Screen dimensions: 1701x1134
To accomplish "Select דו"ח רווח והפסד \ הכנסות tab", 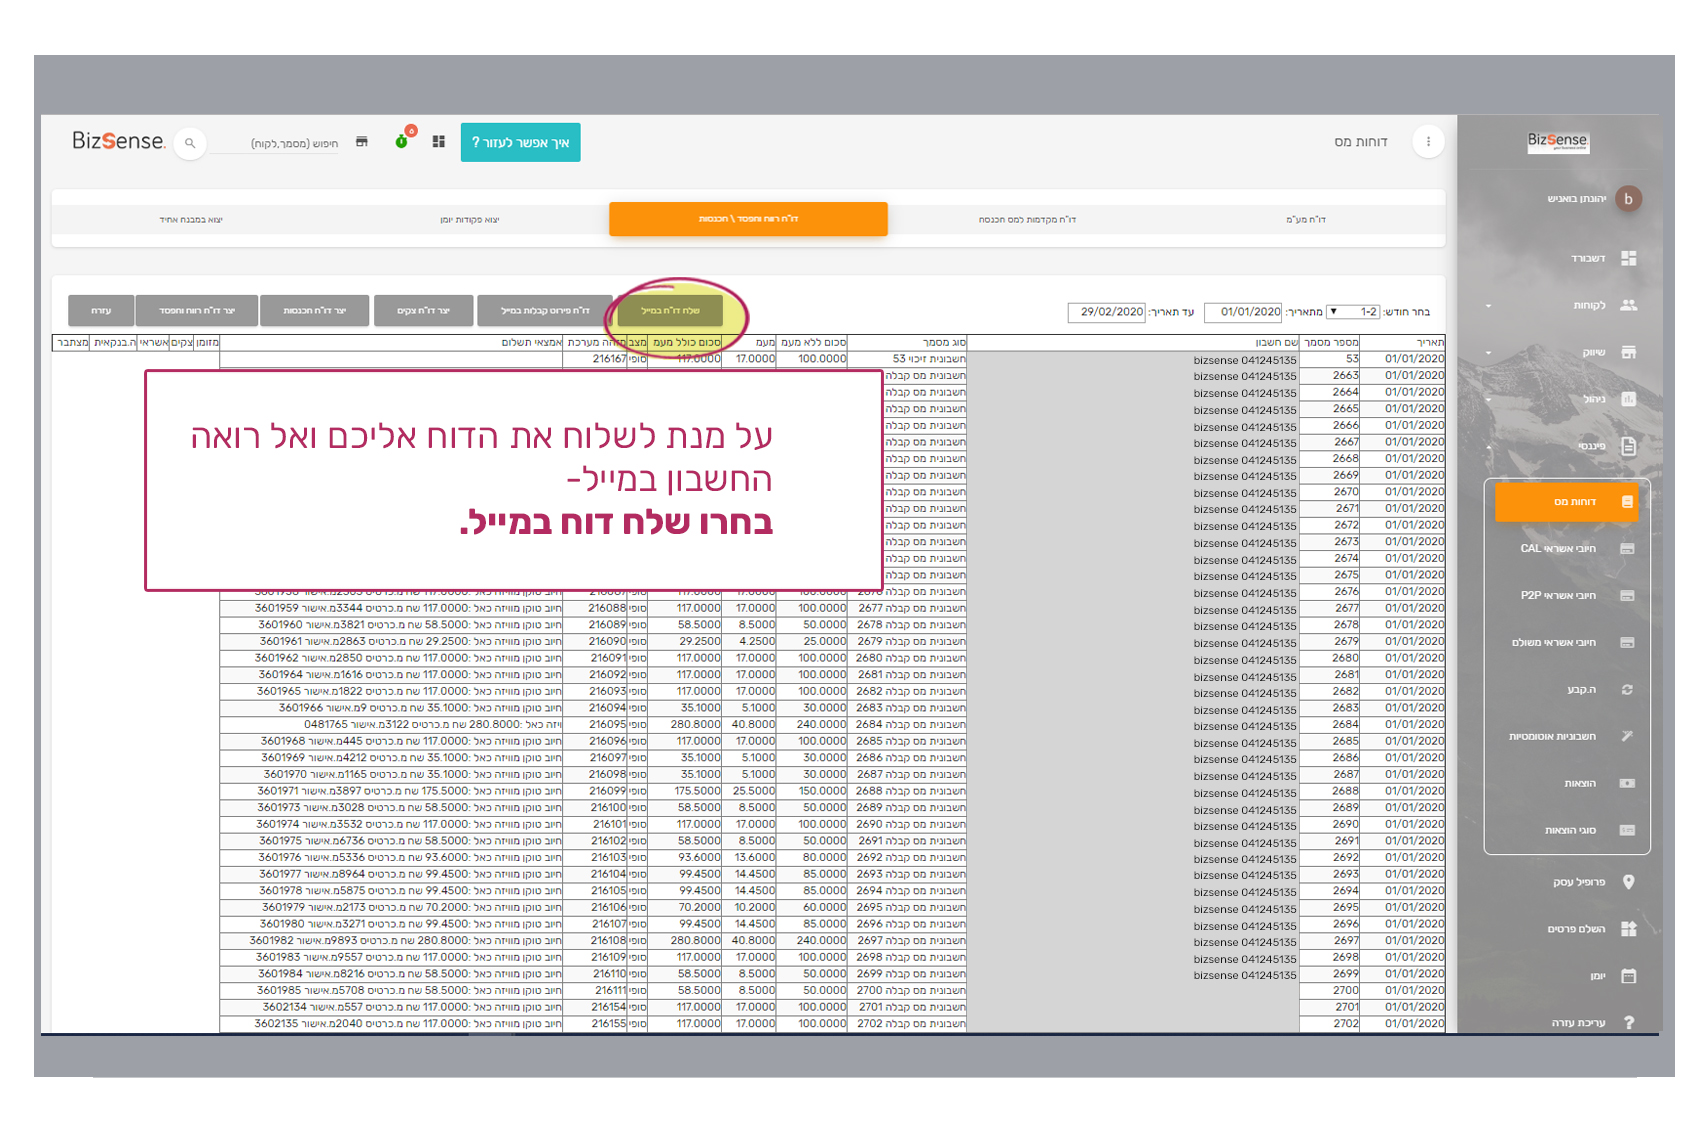I will (x=748, y=219).
